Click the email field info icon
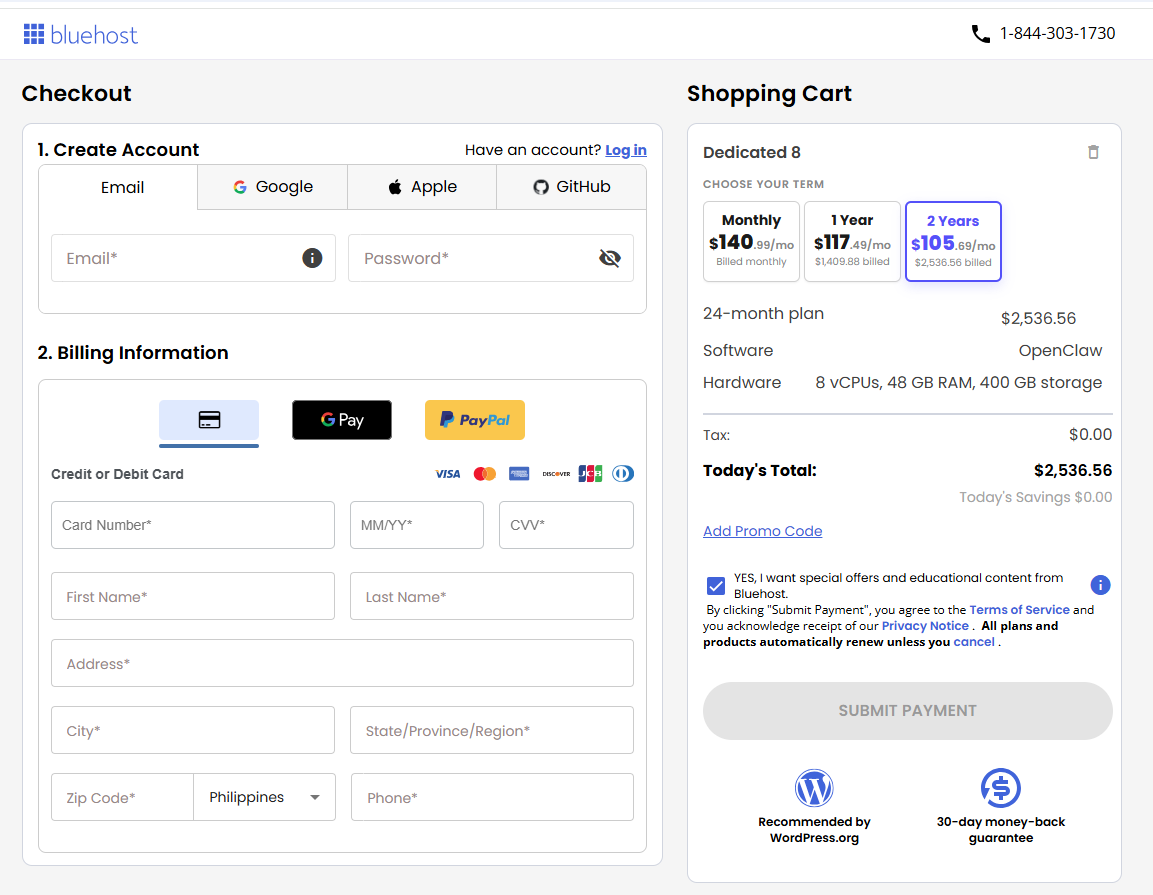The width and height of the screenshot is (1153, 895). [312, 258]
